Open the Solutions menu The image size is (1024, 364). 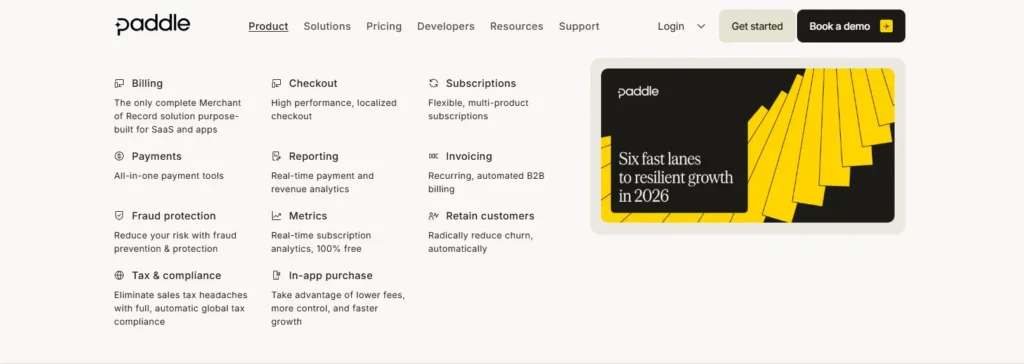pyautogui.click(x=327, y=26)
